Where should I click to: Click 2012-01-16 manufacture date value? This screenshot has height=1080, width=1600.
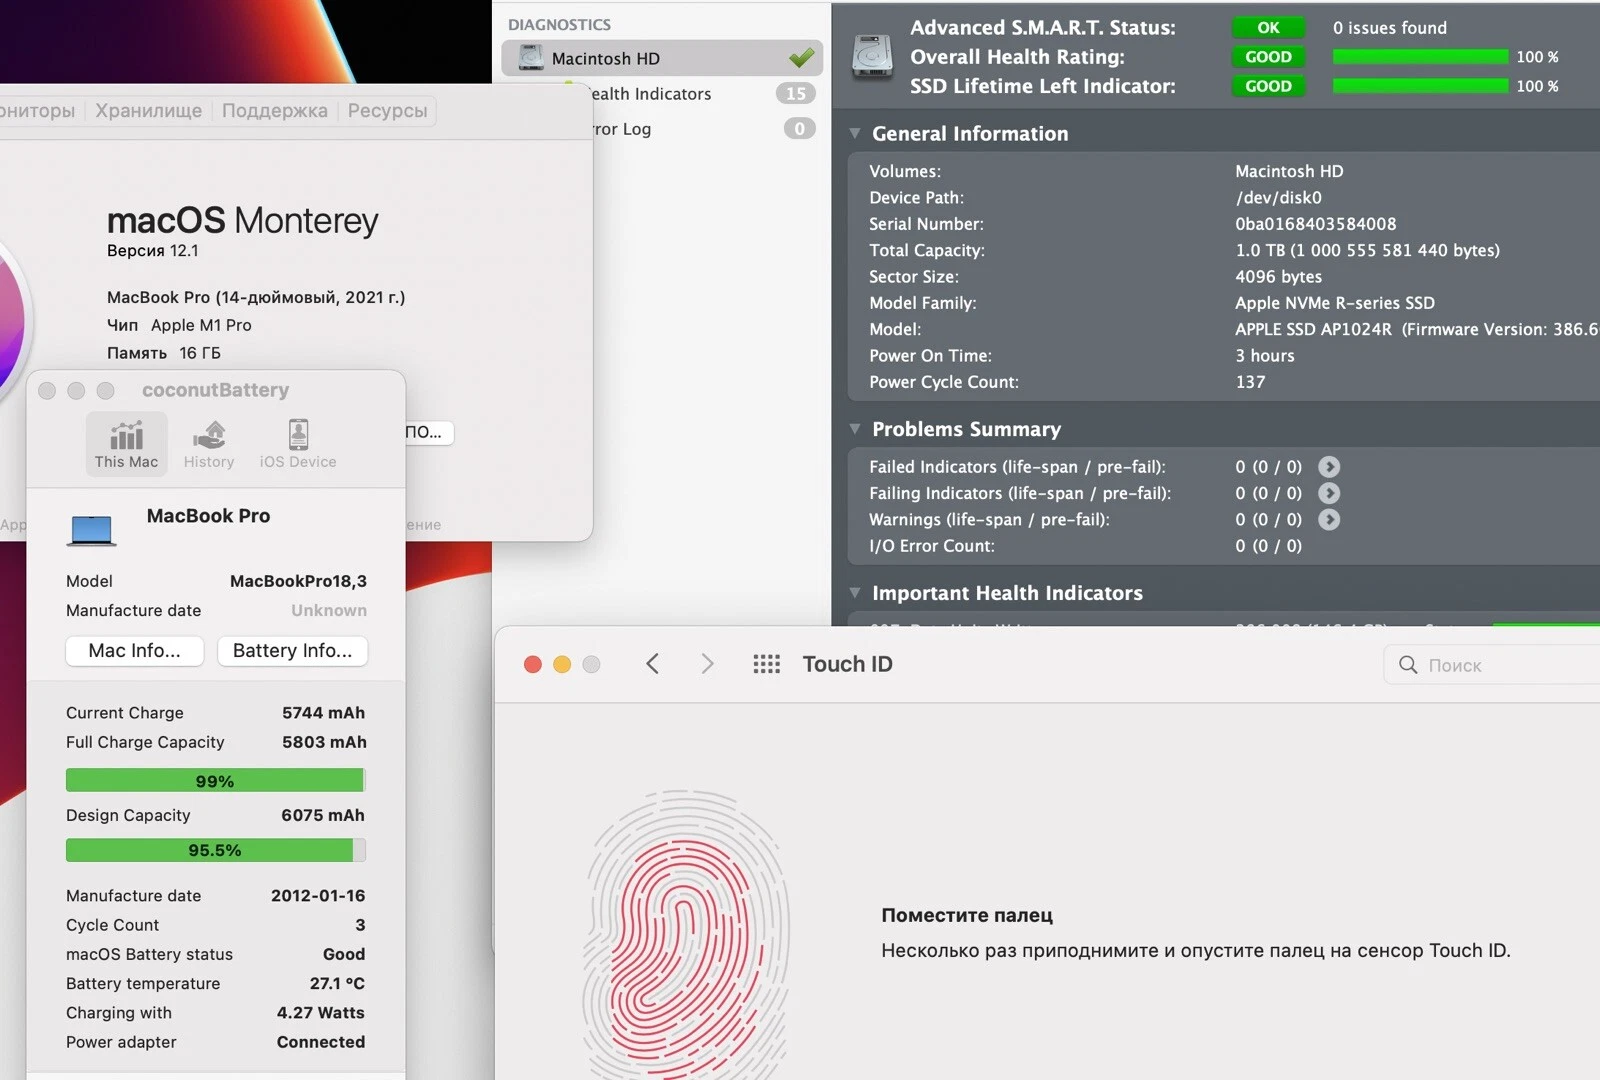pos(318,896)
